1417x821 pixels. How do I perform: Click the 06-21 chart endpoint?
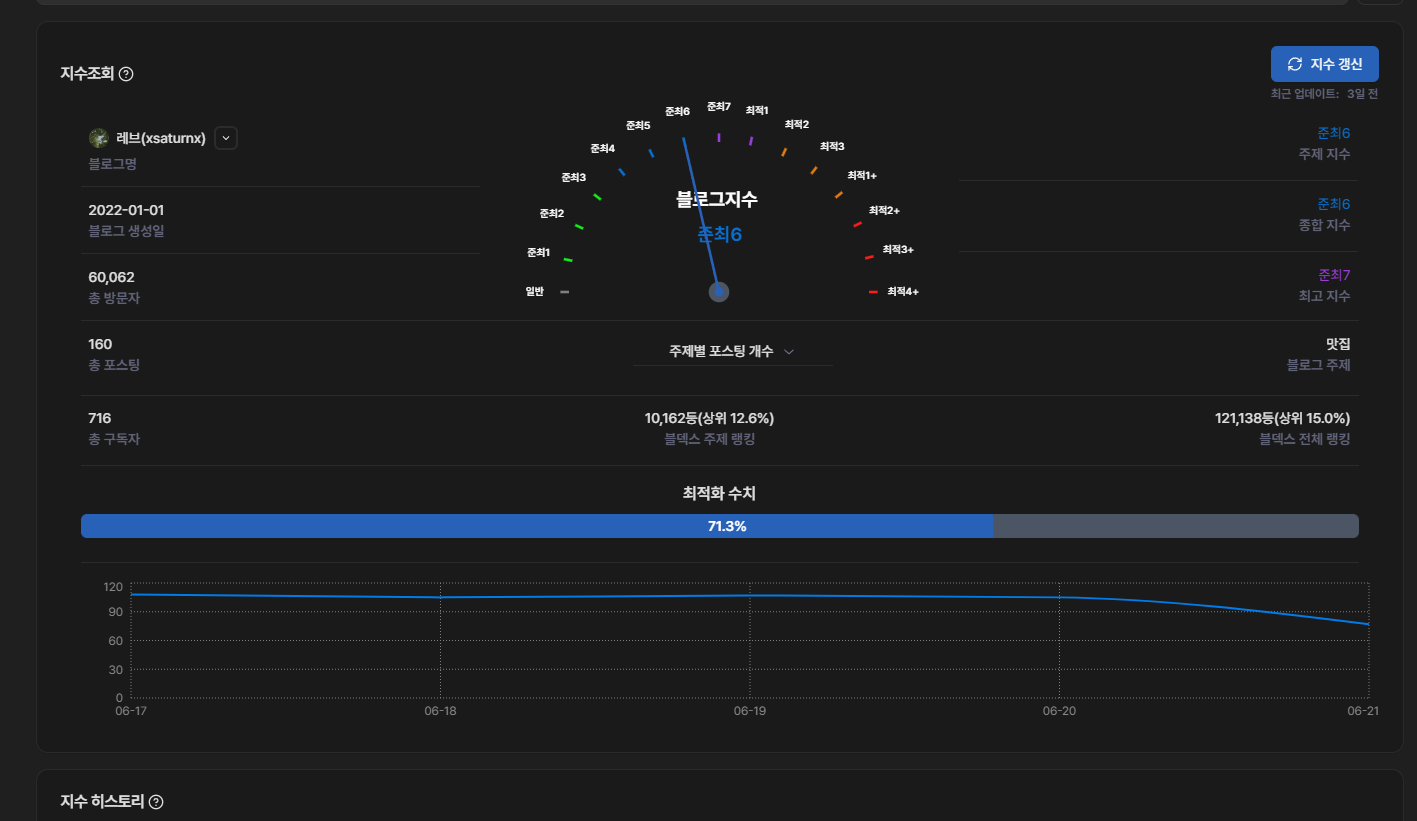[x=1367, y=624]
